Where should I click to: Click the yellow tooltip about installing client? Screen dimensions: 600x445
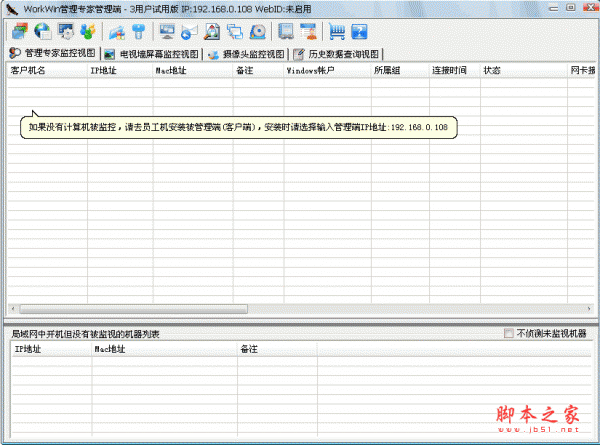pos(239,127)
